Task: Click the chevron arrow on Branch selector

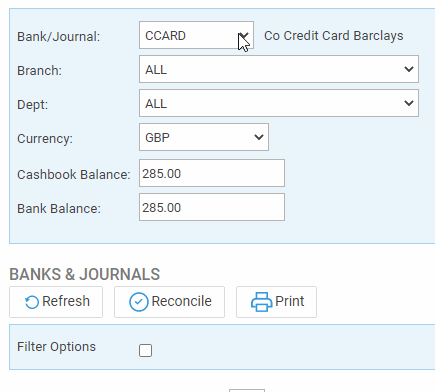Action: [409, 69]
